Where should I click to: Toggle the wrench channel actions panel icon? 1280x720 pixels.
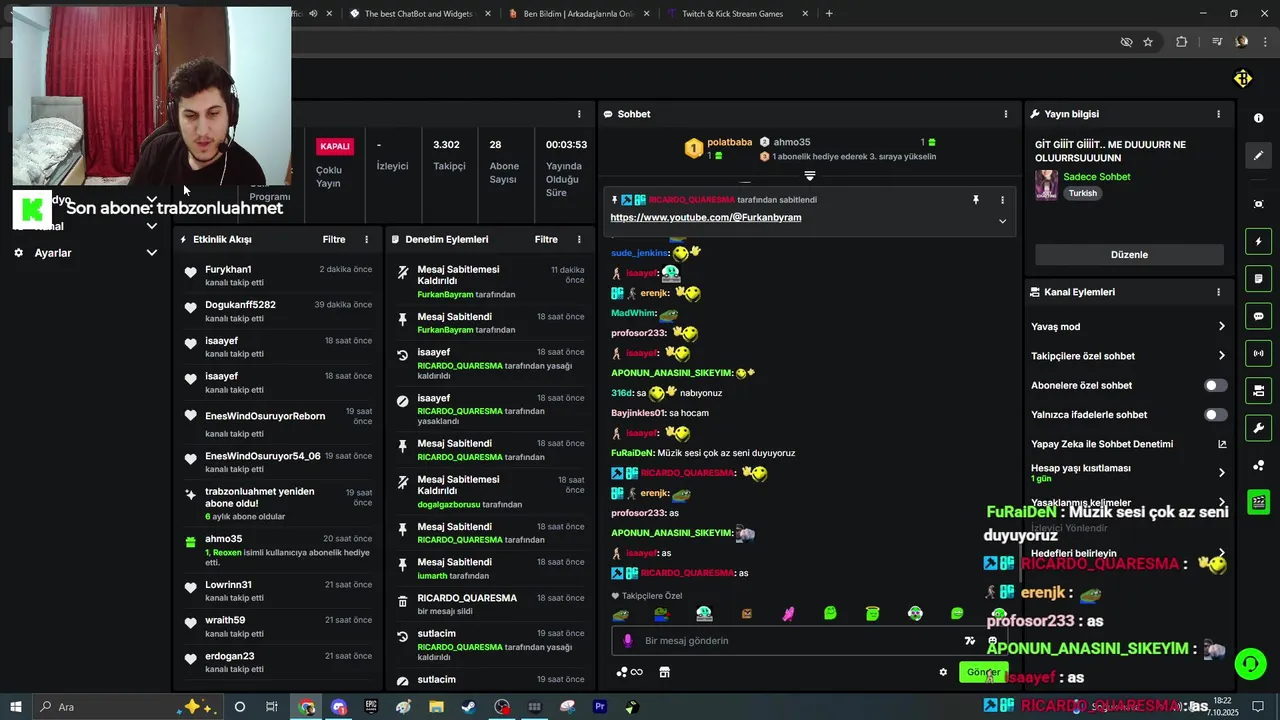pos(1258,428)
